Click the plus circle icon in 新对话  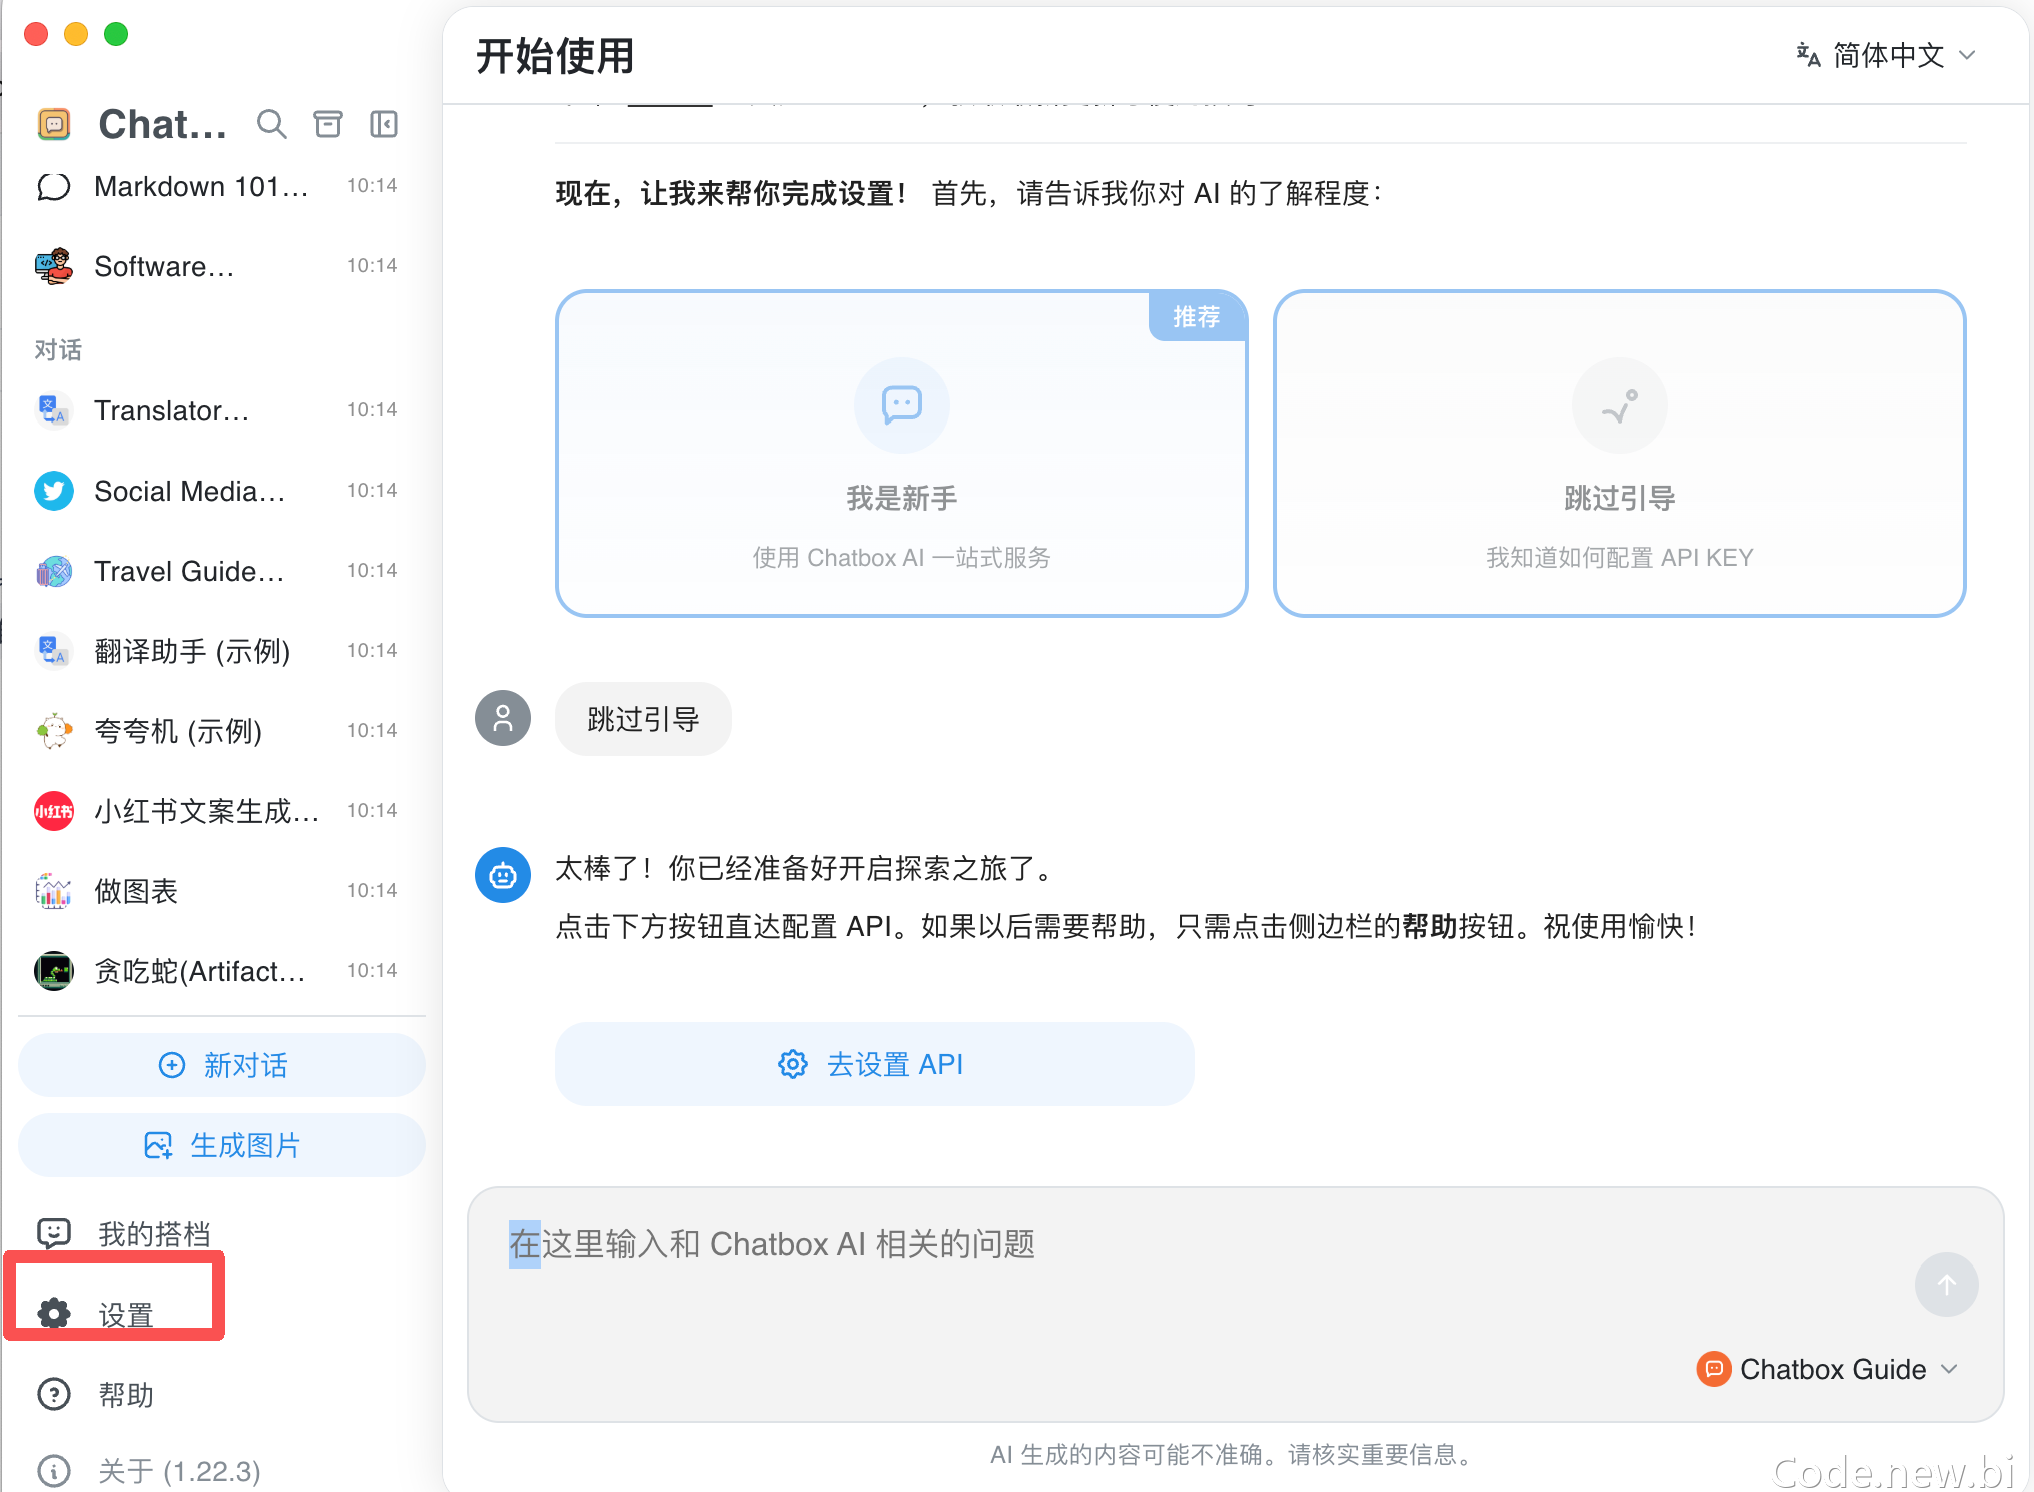(172, 1065)
